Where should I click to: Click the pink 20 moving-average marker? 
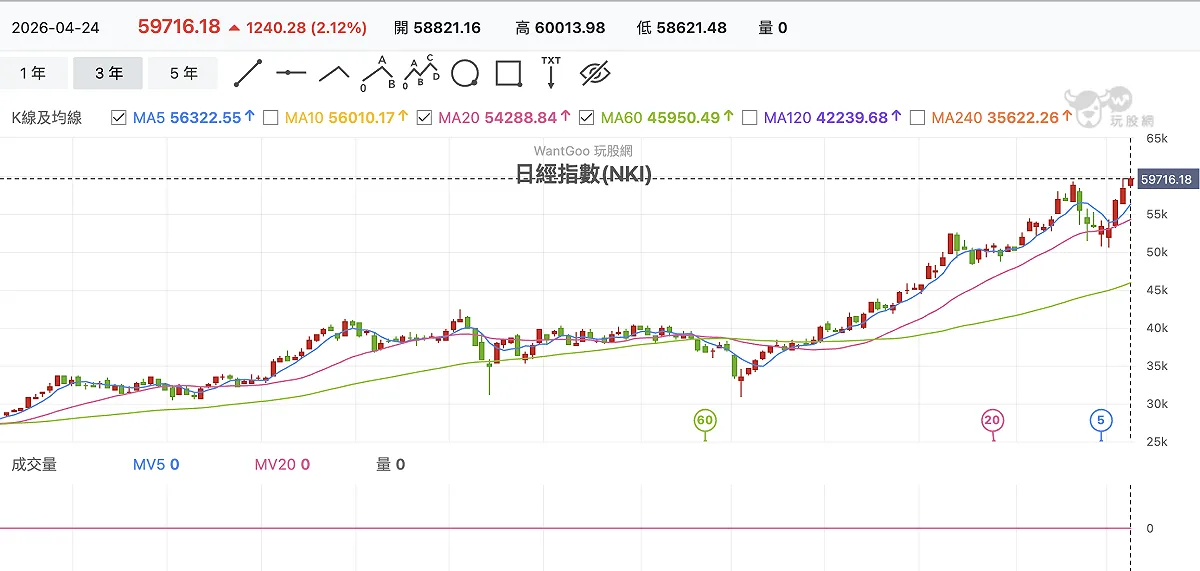[x=993, y=421]
